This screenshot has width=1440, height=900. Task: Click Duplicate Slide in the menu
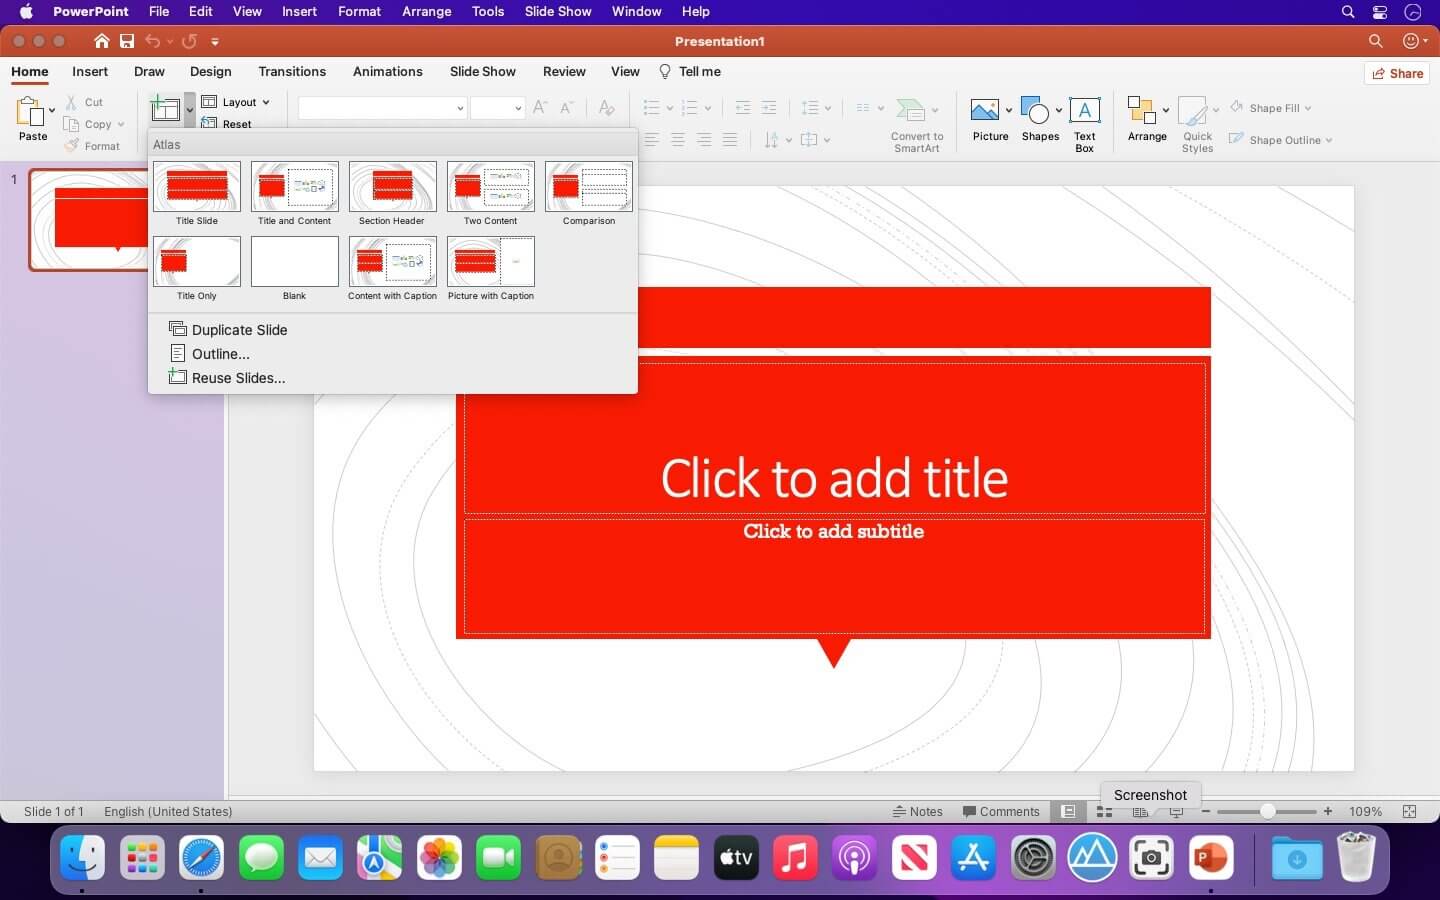pos(239,329)
